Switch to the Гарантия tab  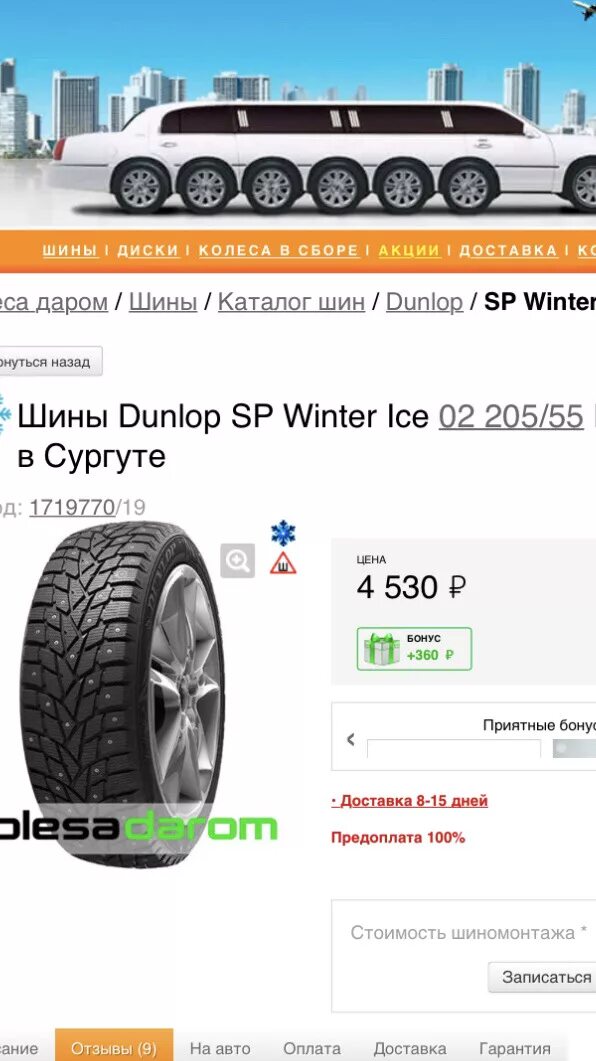click(514, 1049)
